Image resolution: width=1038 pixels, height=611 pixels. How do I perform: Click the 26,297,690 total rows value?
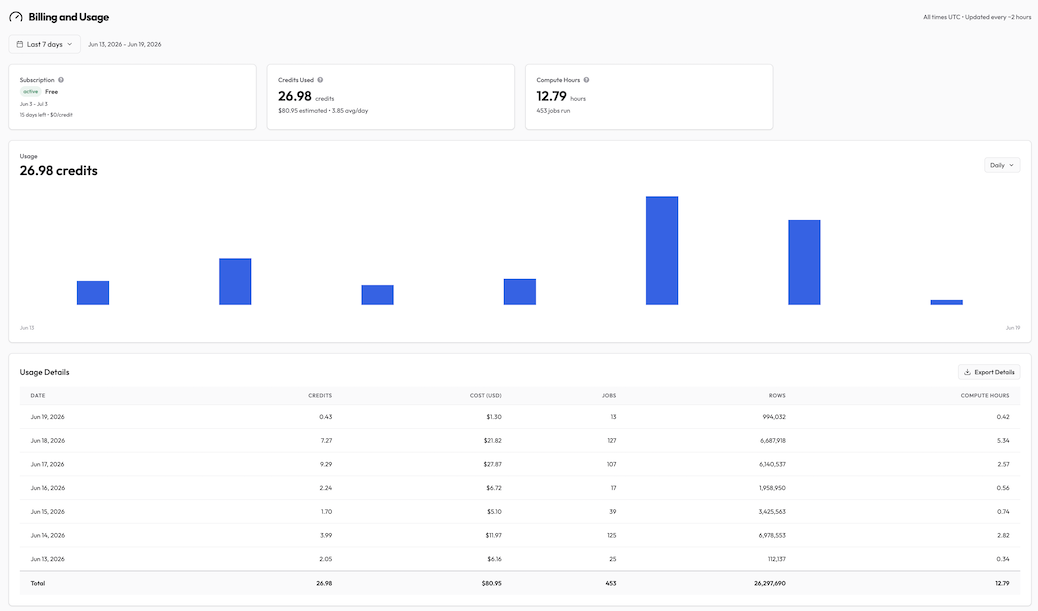(x=770, y=584)
